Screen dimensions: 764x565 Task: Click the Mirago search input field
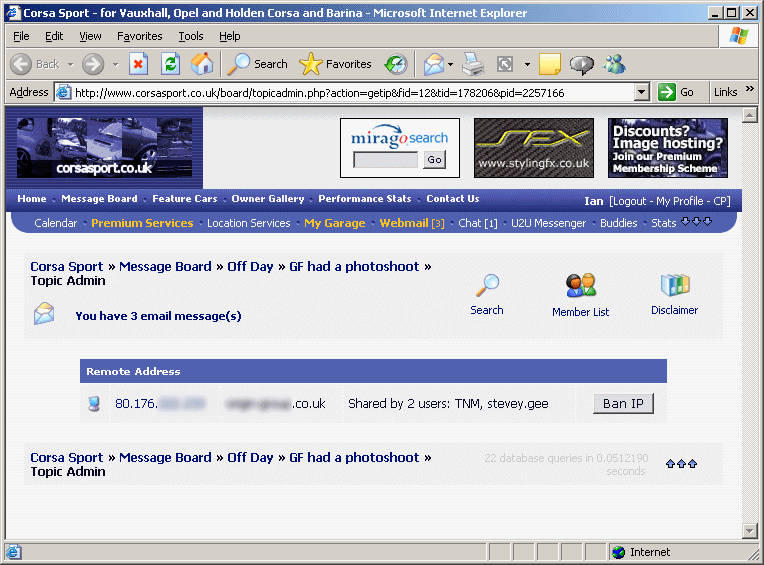point(386,160)
